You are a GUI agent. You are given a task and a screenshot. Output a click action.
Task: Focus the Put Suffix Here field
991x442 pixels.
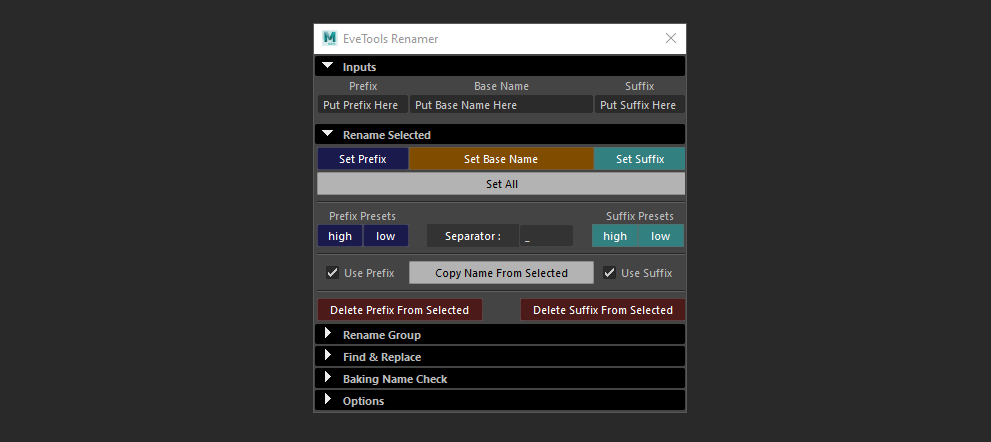(x=639, y=105)
